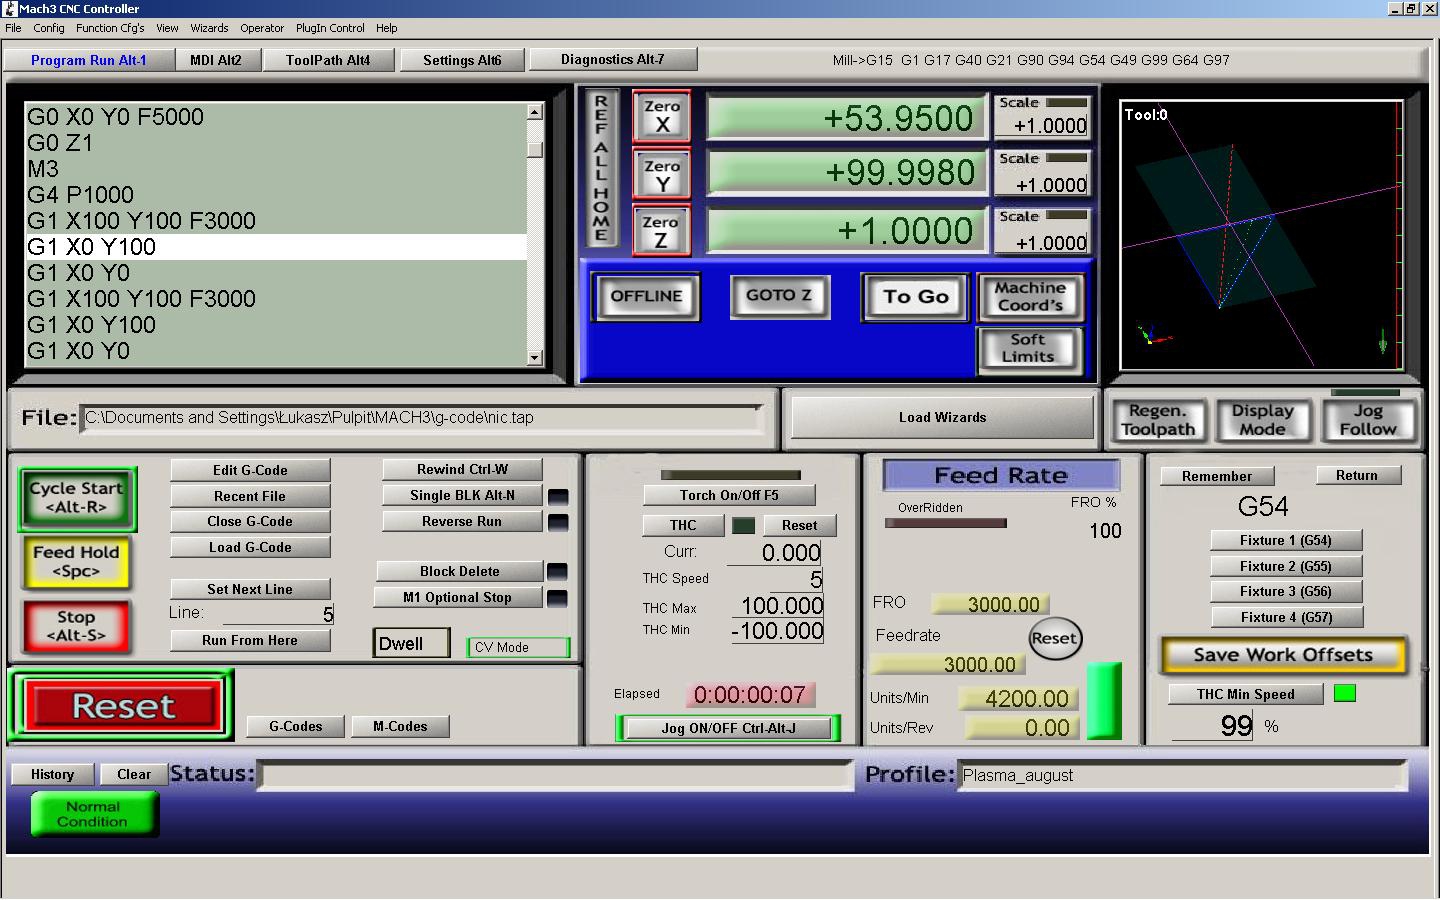Open the Config menu
The width and height of the screenshot is (1440, 900).
click(49, 28)
